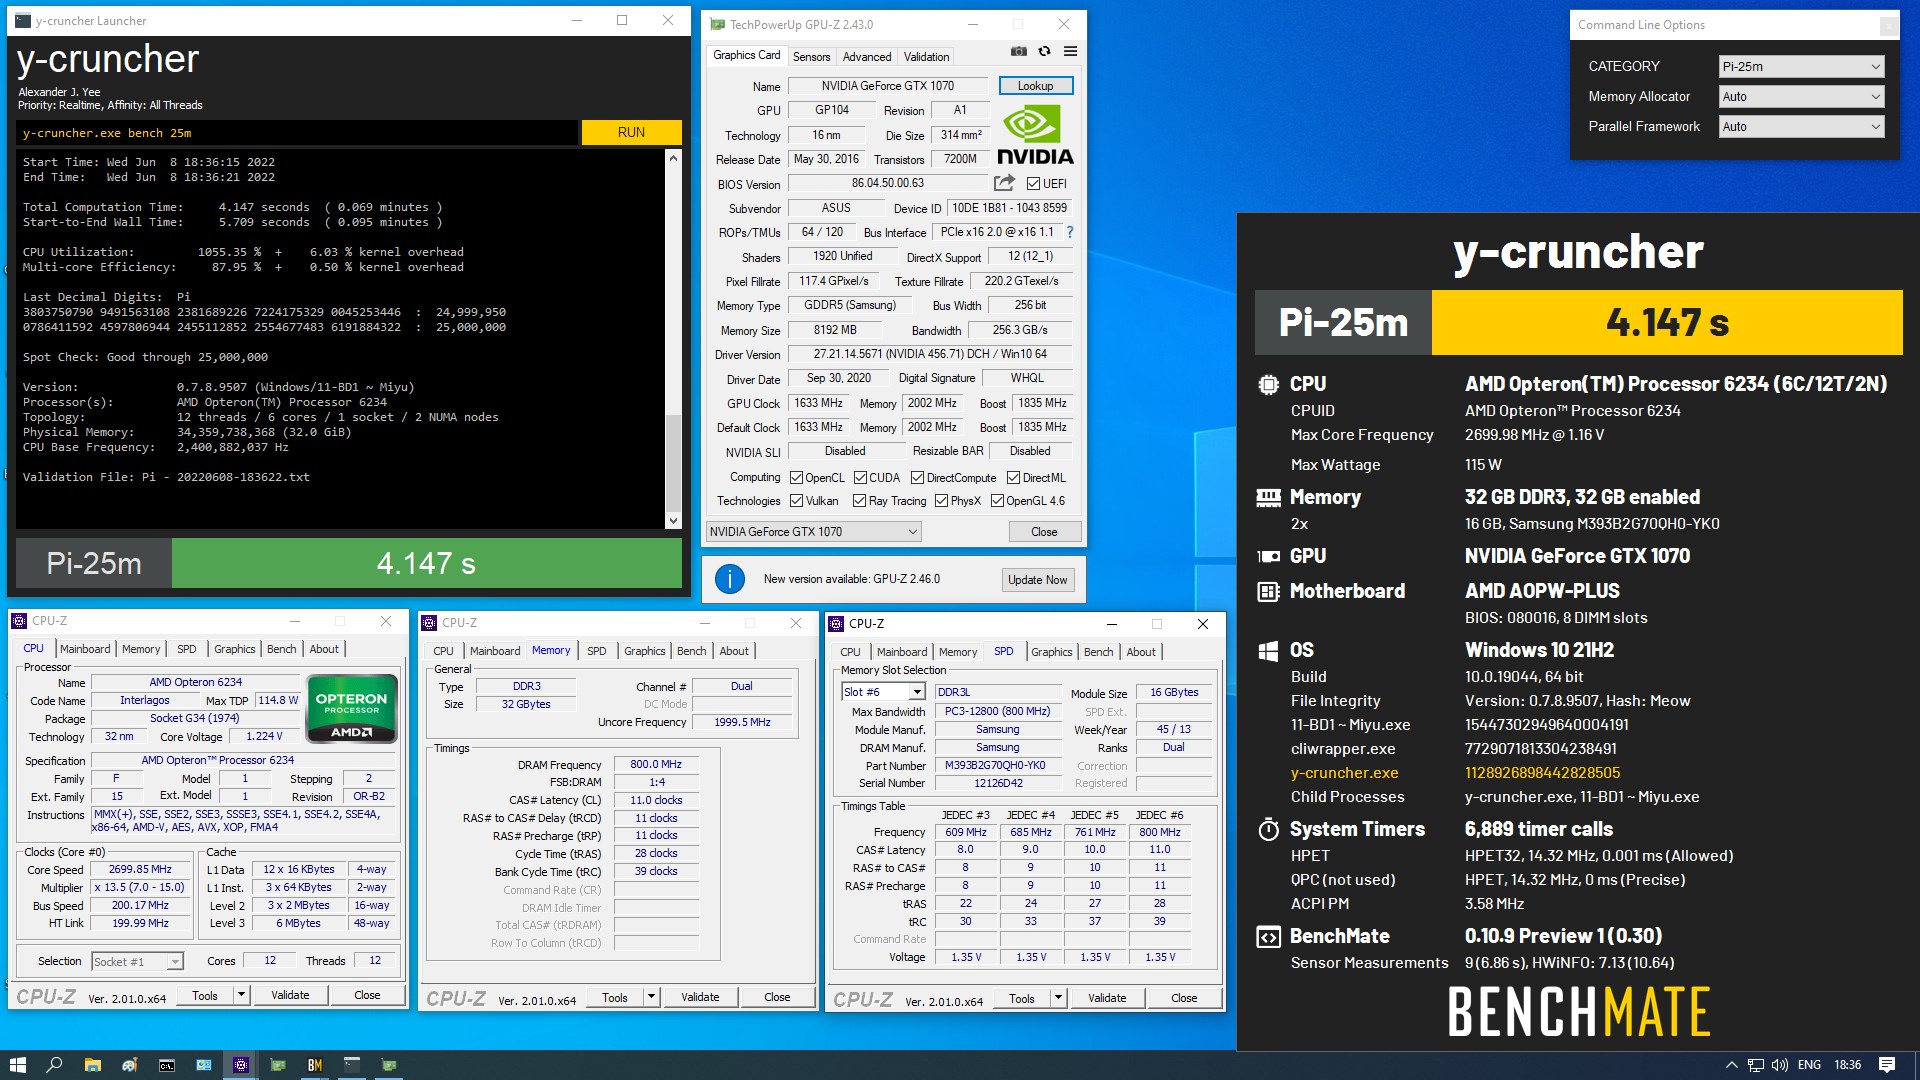The image size is (1920, 1080).
Task: Open Mainboard tab in CPU-Z CPU window
Action: (x=85, y=649)
